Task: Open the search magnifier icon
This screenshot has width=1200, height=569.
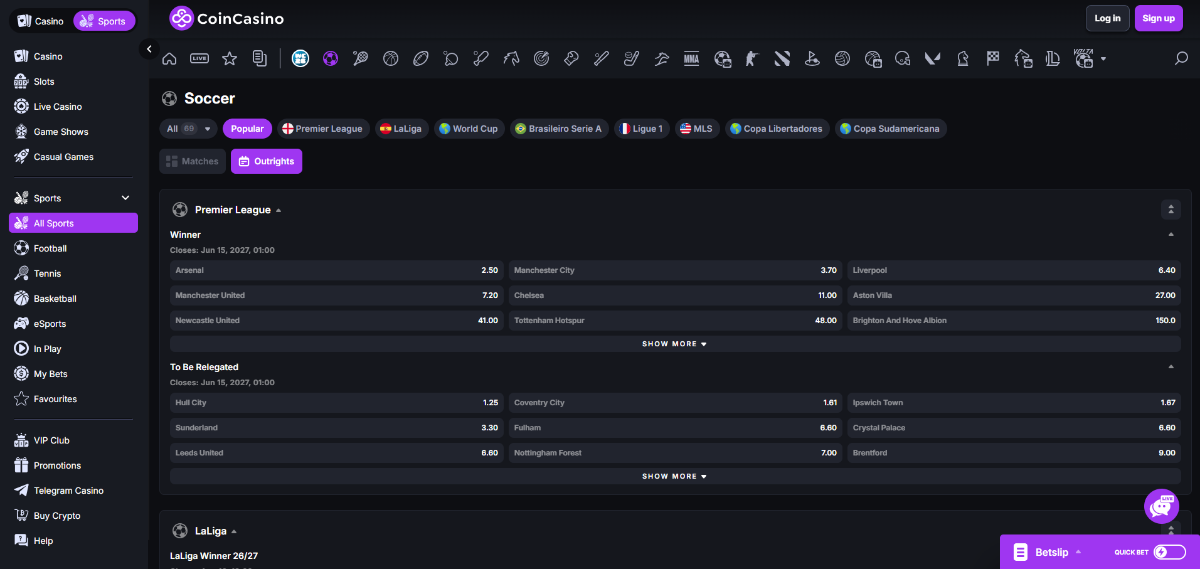Action: click(x=1181, y=59)
